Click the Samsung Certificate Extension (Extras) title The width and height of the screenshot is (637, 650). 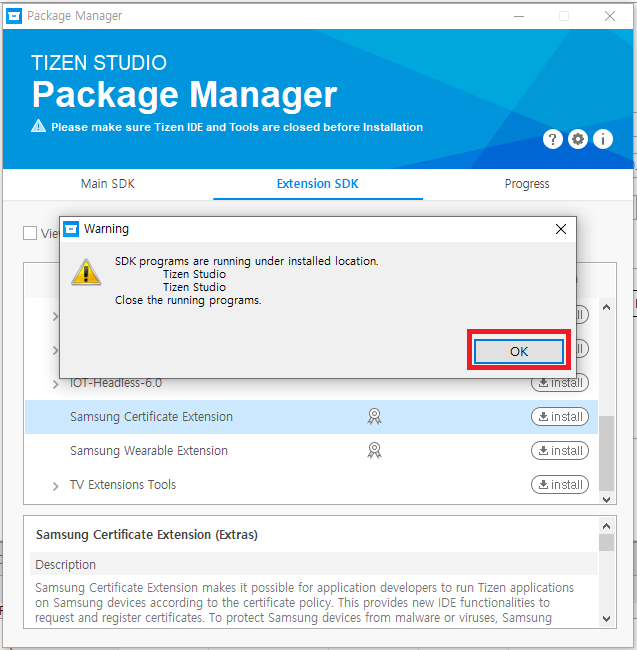pyautogui.click(x=147, y=535)
